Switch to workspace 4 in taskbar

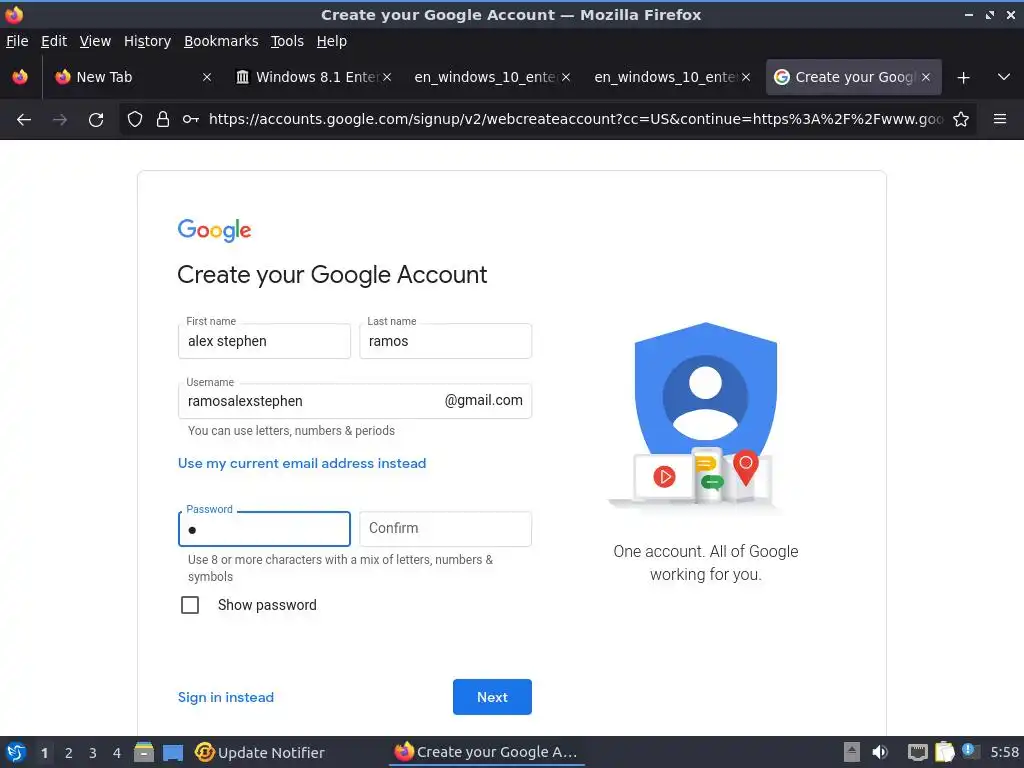117,753
